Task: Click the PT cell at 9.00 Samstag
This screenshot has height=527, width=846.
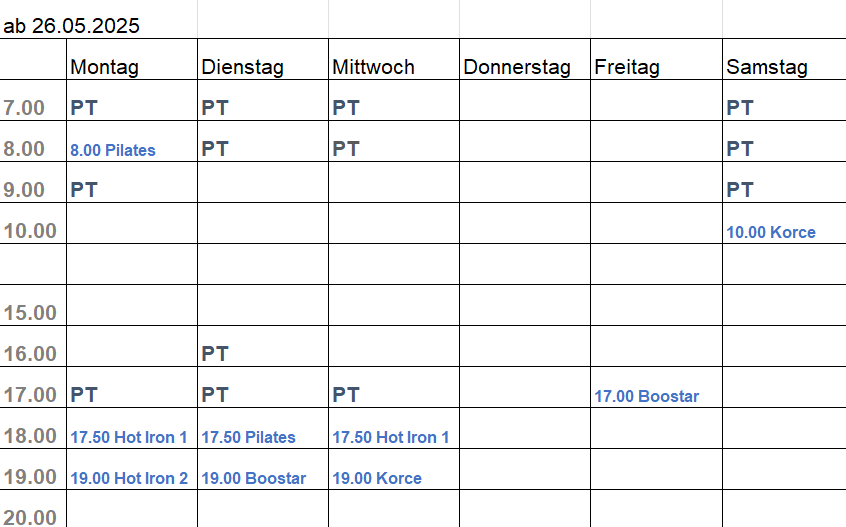Action: 784,182
